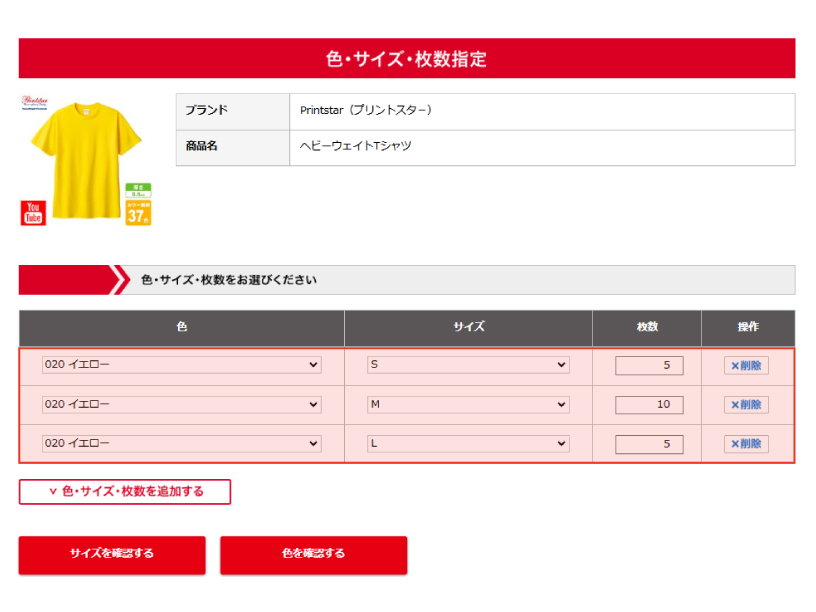Open the color dropdown in the S size row
The height and width of the screenshot is (612, 816).
(x=181, y=365)
